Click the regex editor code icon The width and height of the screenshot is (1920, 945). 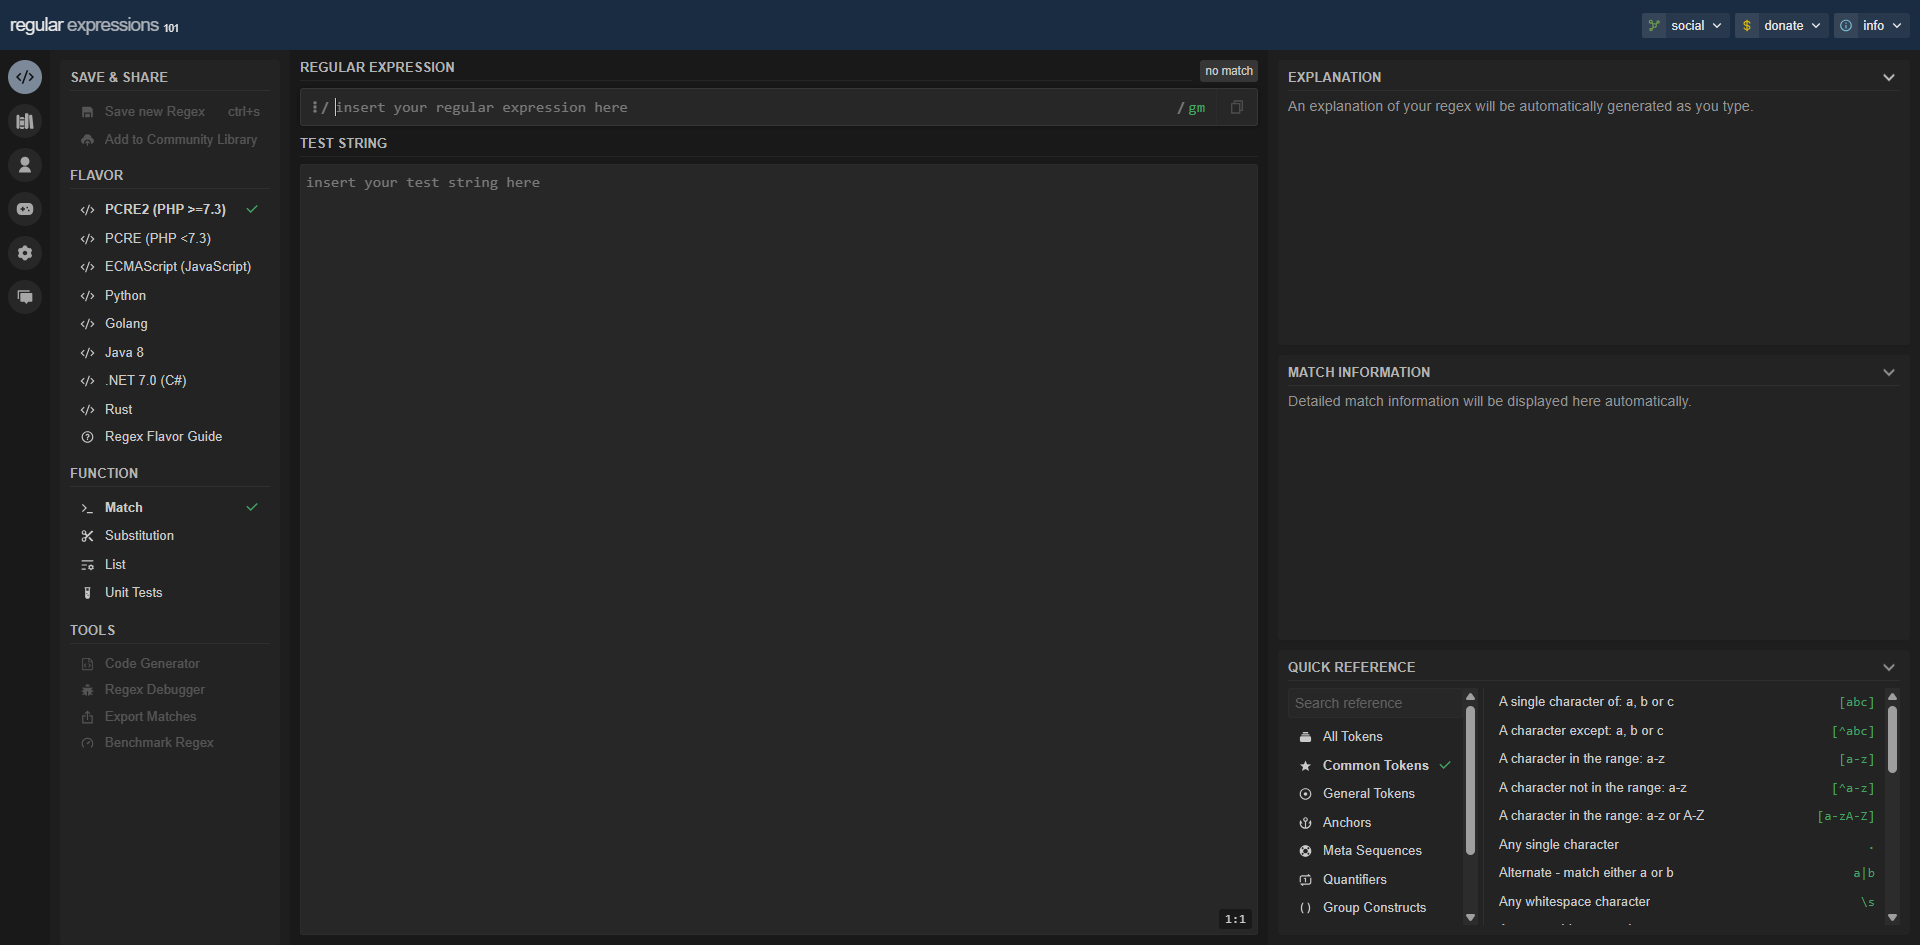25,77
